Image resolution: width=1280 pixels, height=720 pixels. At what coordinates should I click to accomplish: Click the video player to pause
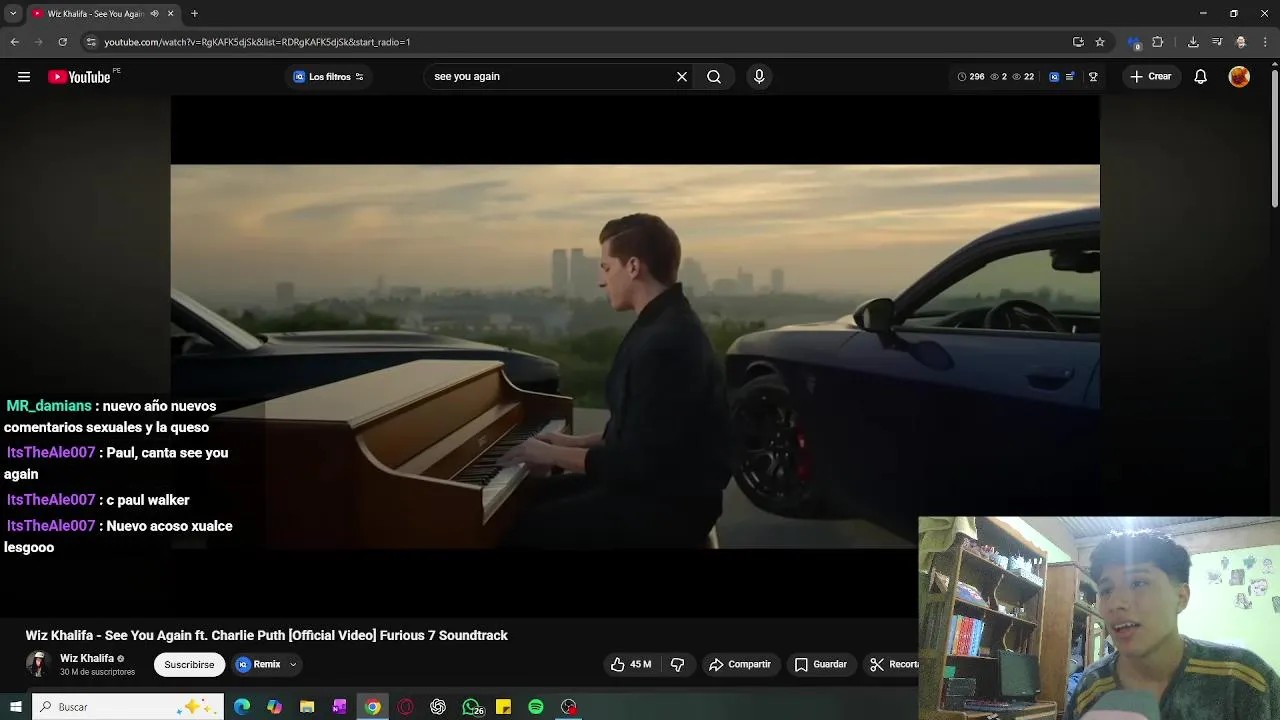click(635, 355)
